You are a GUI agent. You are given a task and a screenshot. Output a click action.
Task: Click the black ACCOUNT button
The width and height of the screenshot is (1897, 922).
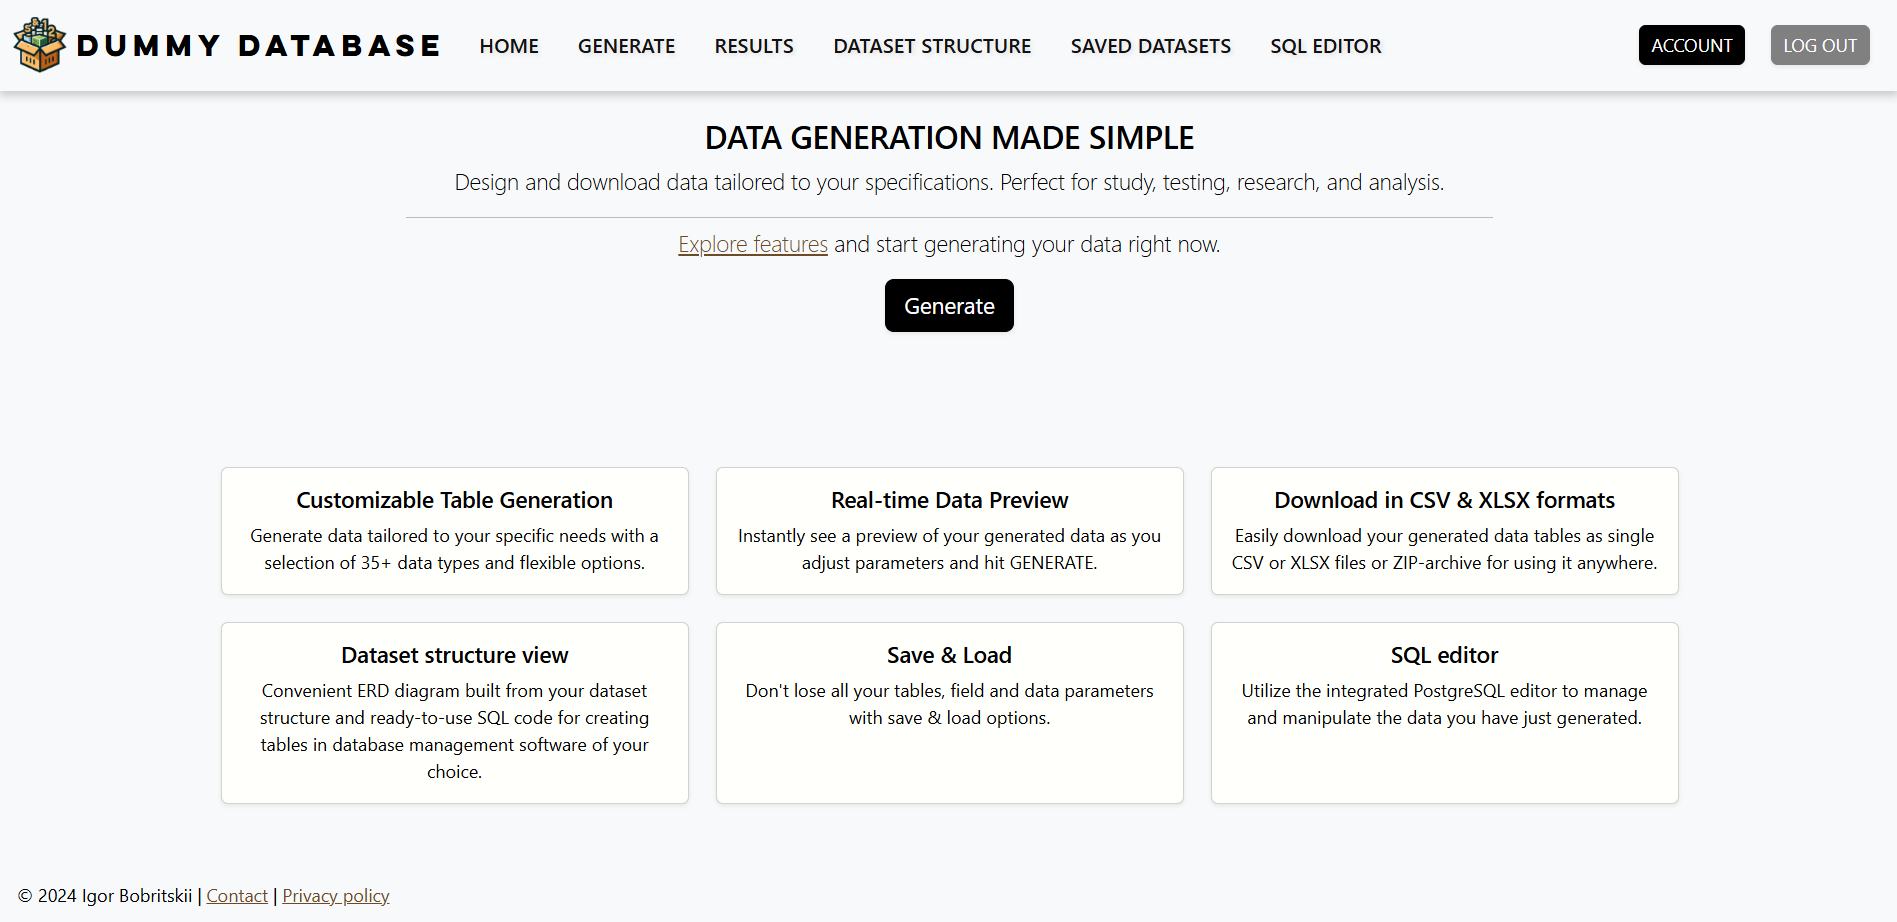1691,45
